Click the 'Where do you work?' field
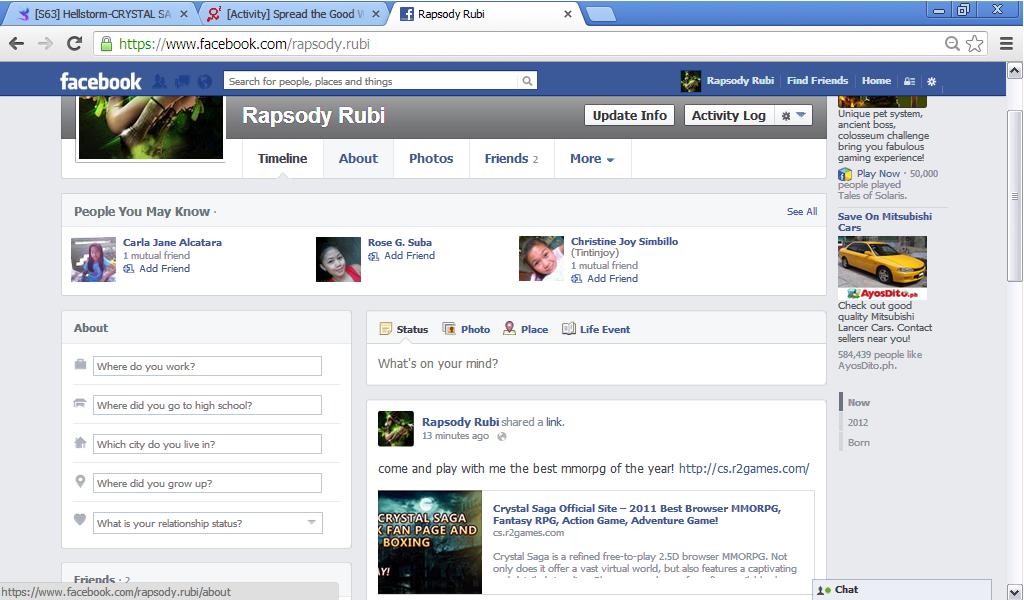Image resolution: width=1024 pixels, height=600 pixels. pyautogui.click(x=207, y=366)
